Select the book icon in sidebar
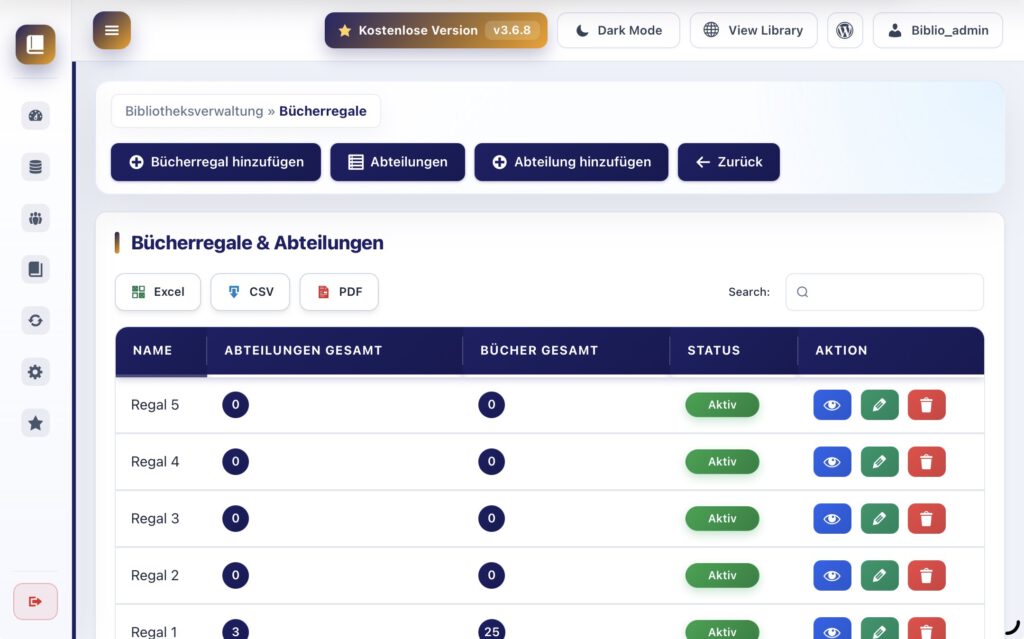The width and height of the screenshot is (1024, 639). 35,269
